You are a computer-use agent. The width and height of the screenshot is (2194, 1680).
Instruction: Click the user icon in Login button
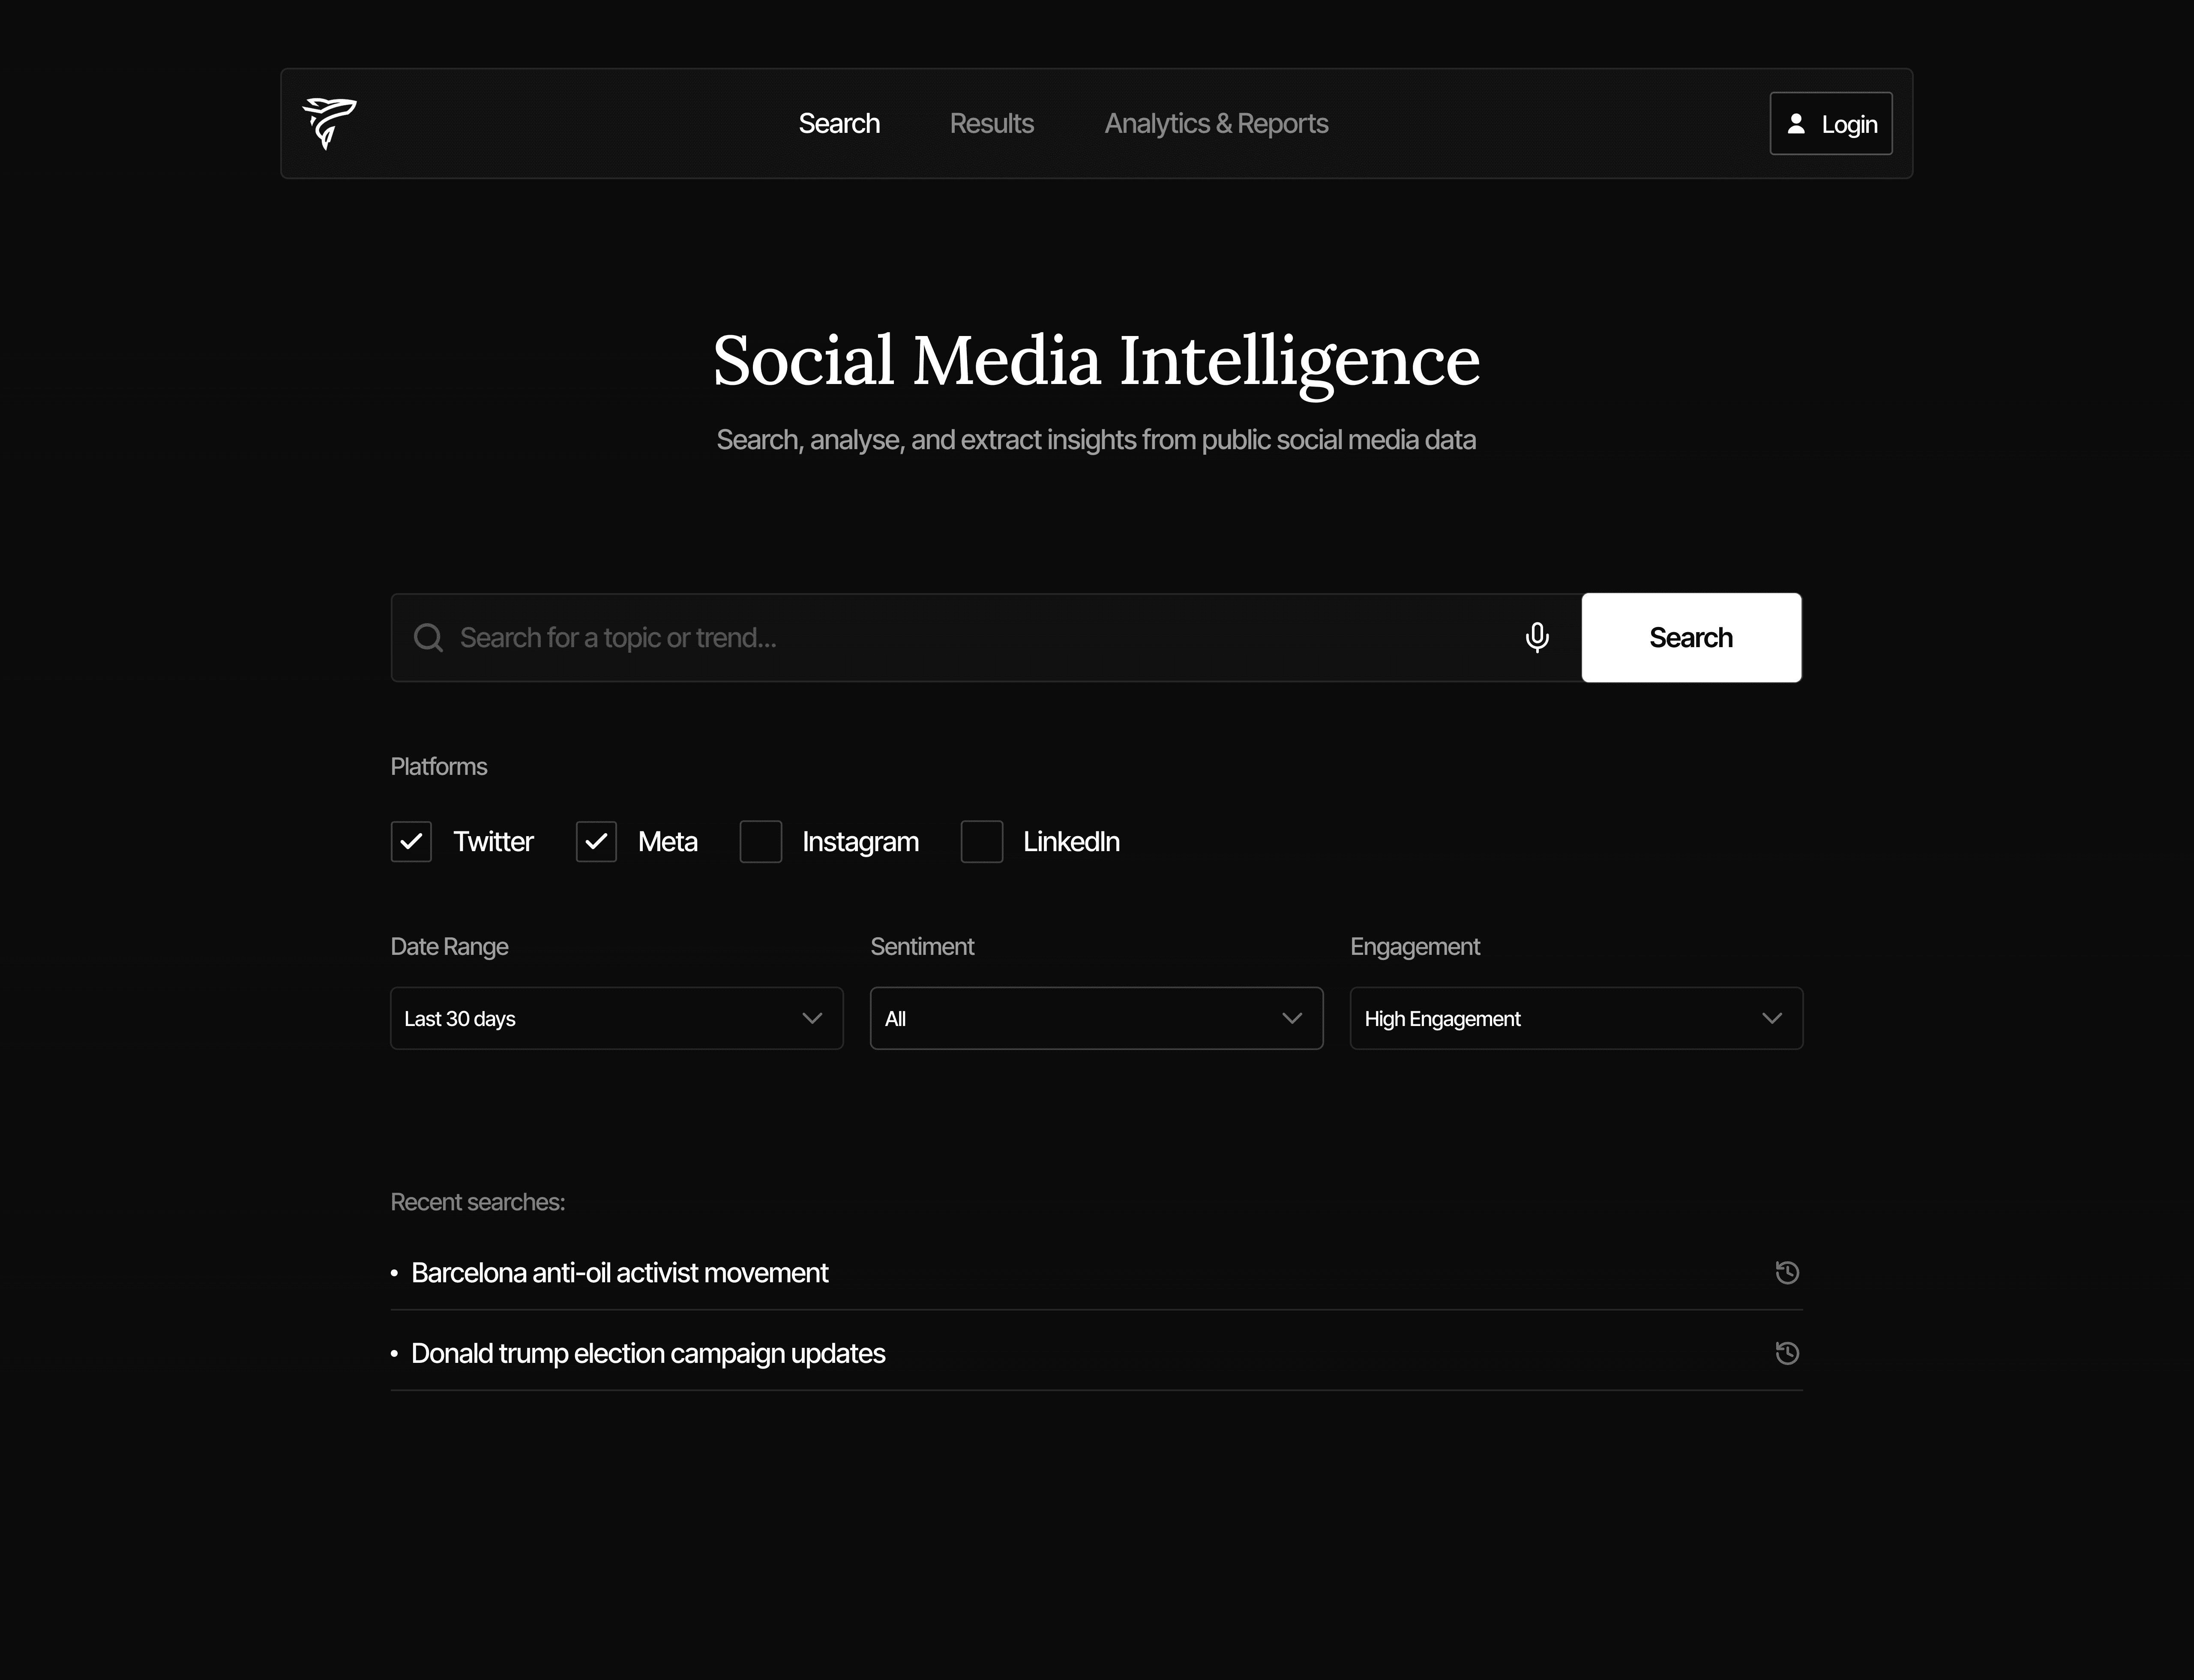click(x=1796, y=124)
